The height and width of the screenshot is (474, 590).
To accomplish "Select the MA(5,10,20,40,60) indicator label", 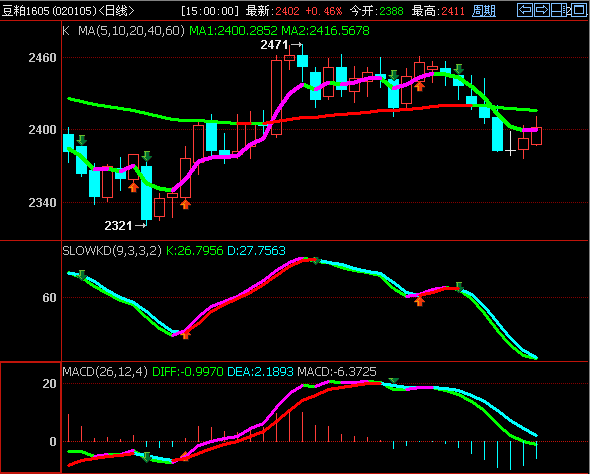I will coord(131,31).
